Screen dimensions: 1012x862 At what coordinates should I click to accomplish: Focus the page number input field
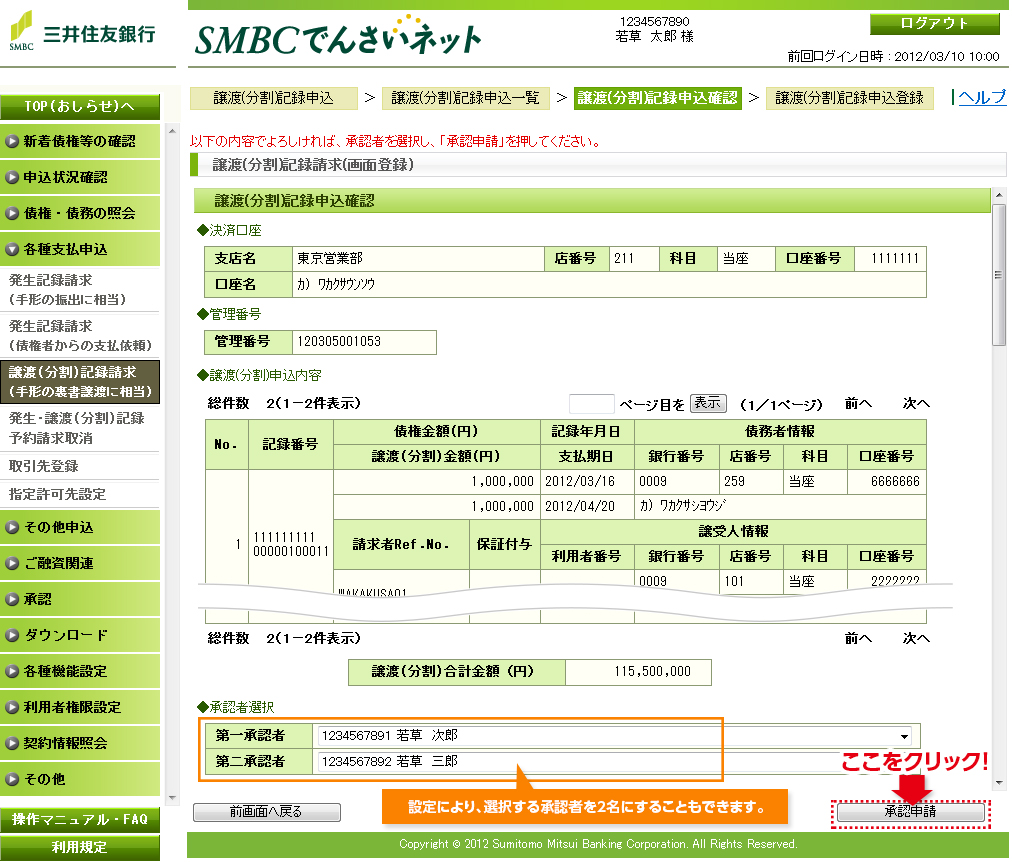[x=591, y=404]
